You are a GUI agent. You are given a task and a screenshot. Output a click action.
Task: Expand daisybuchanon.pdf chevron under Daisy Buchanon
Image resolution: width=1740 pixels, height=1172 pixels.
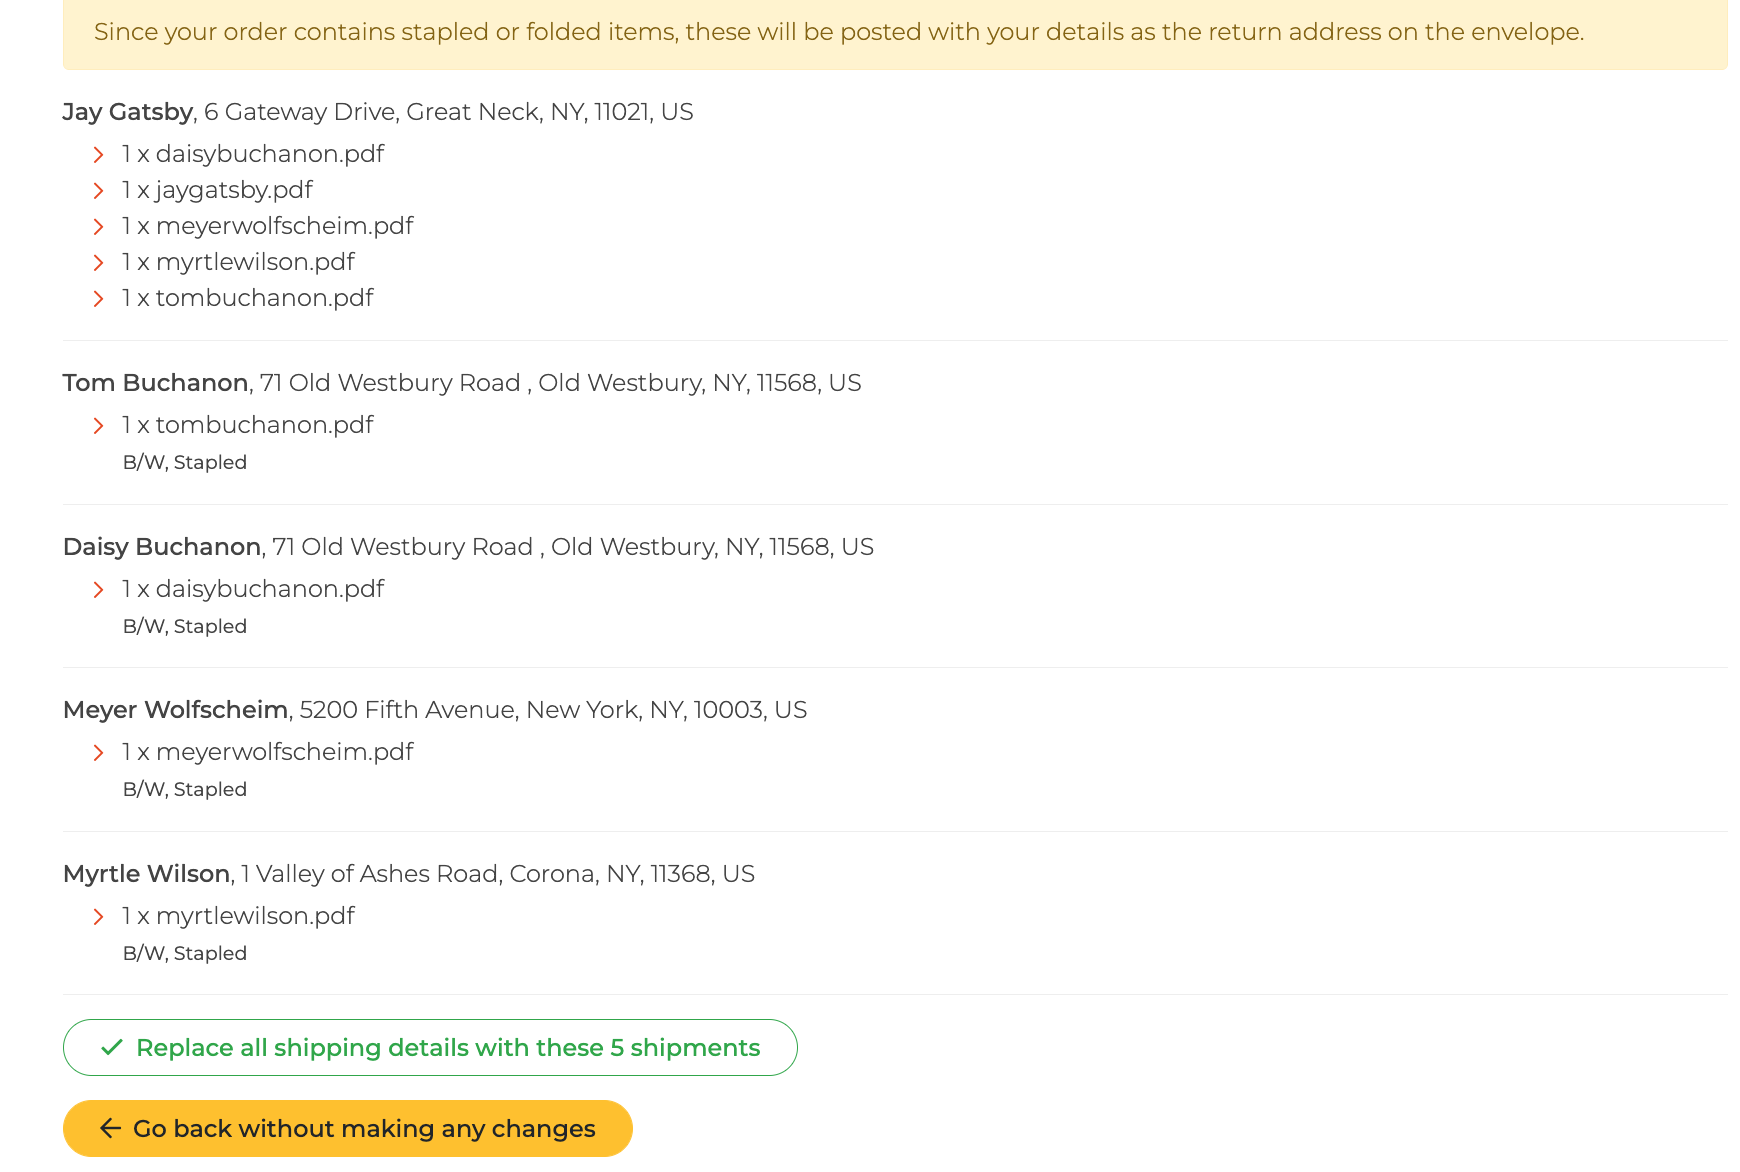click(x=98, y=590)
